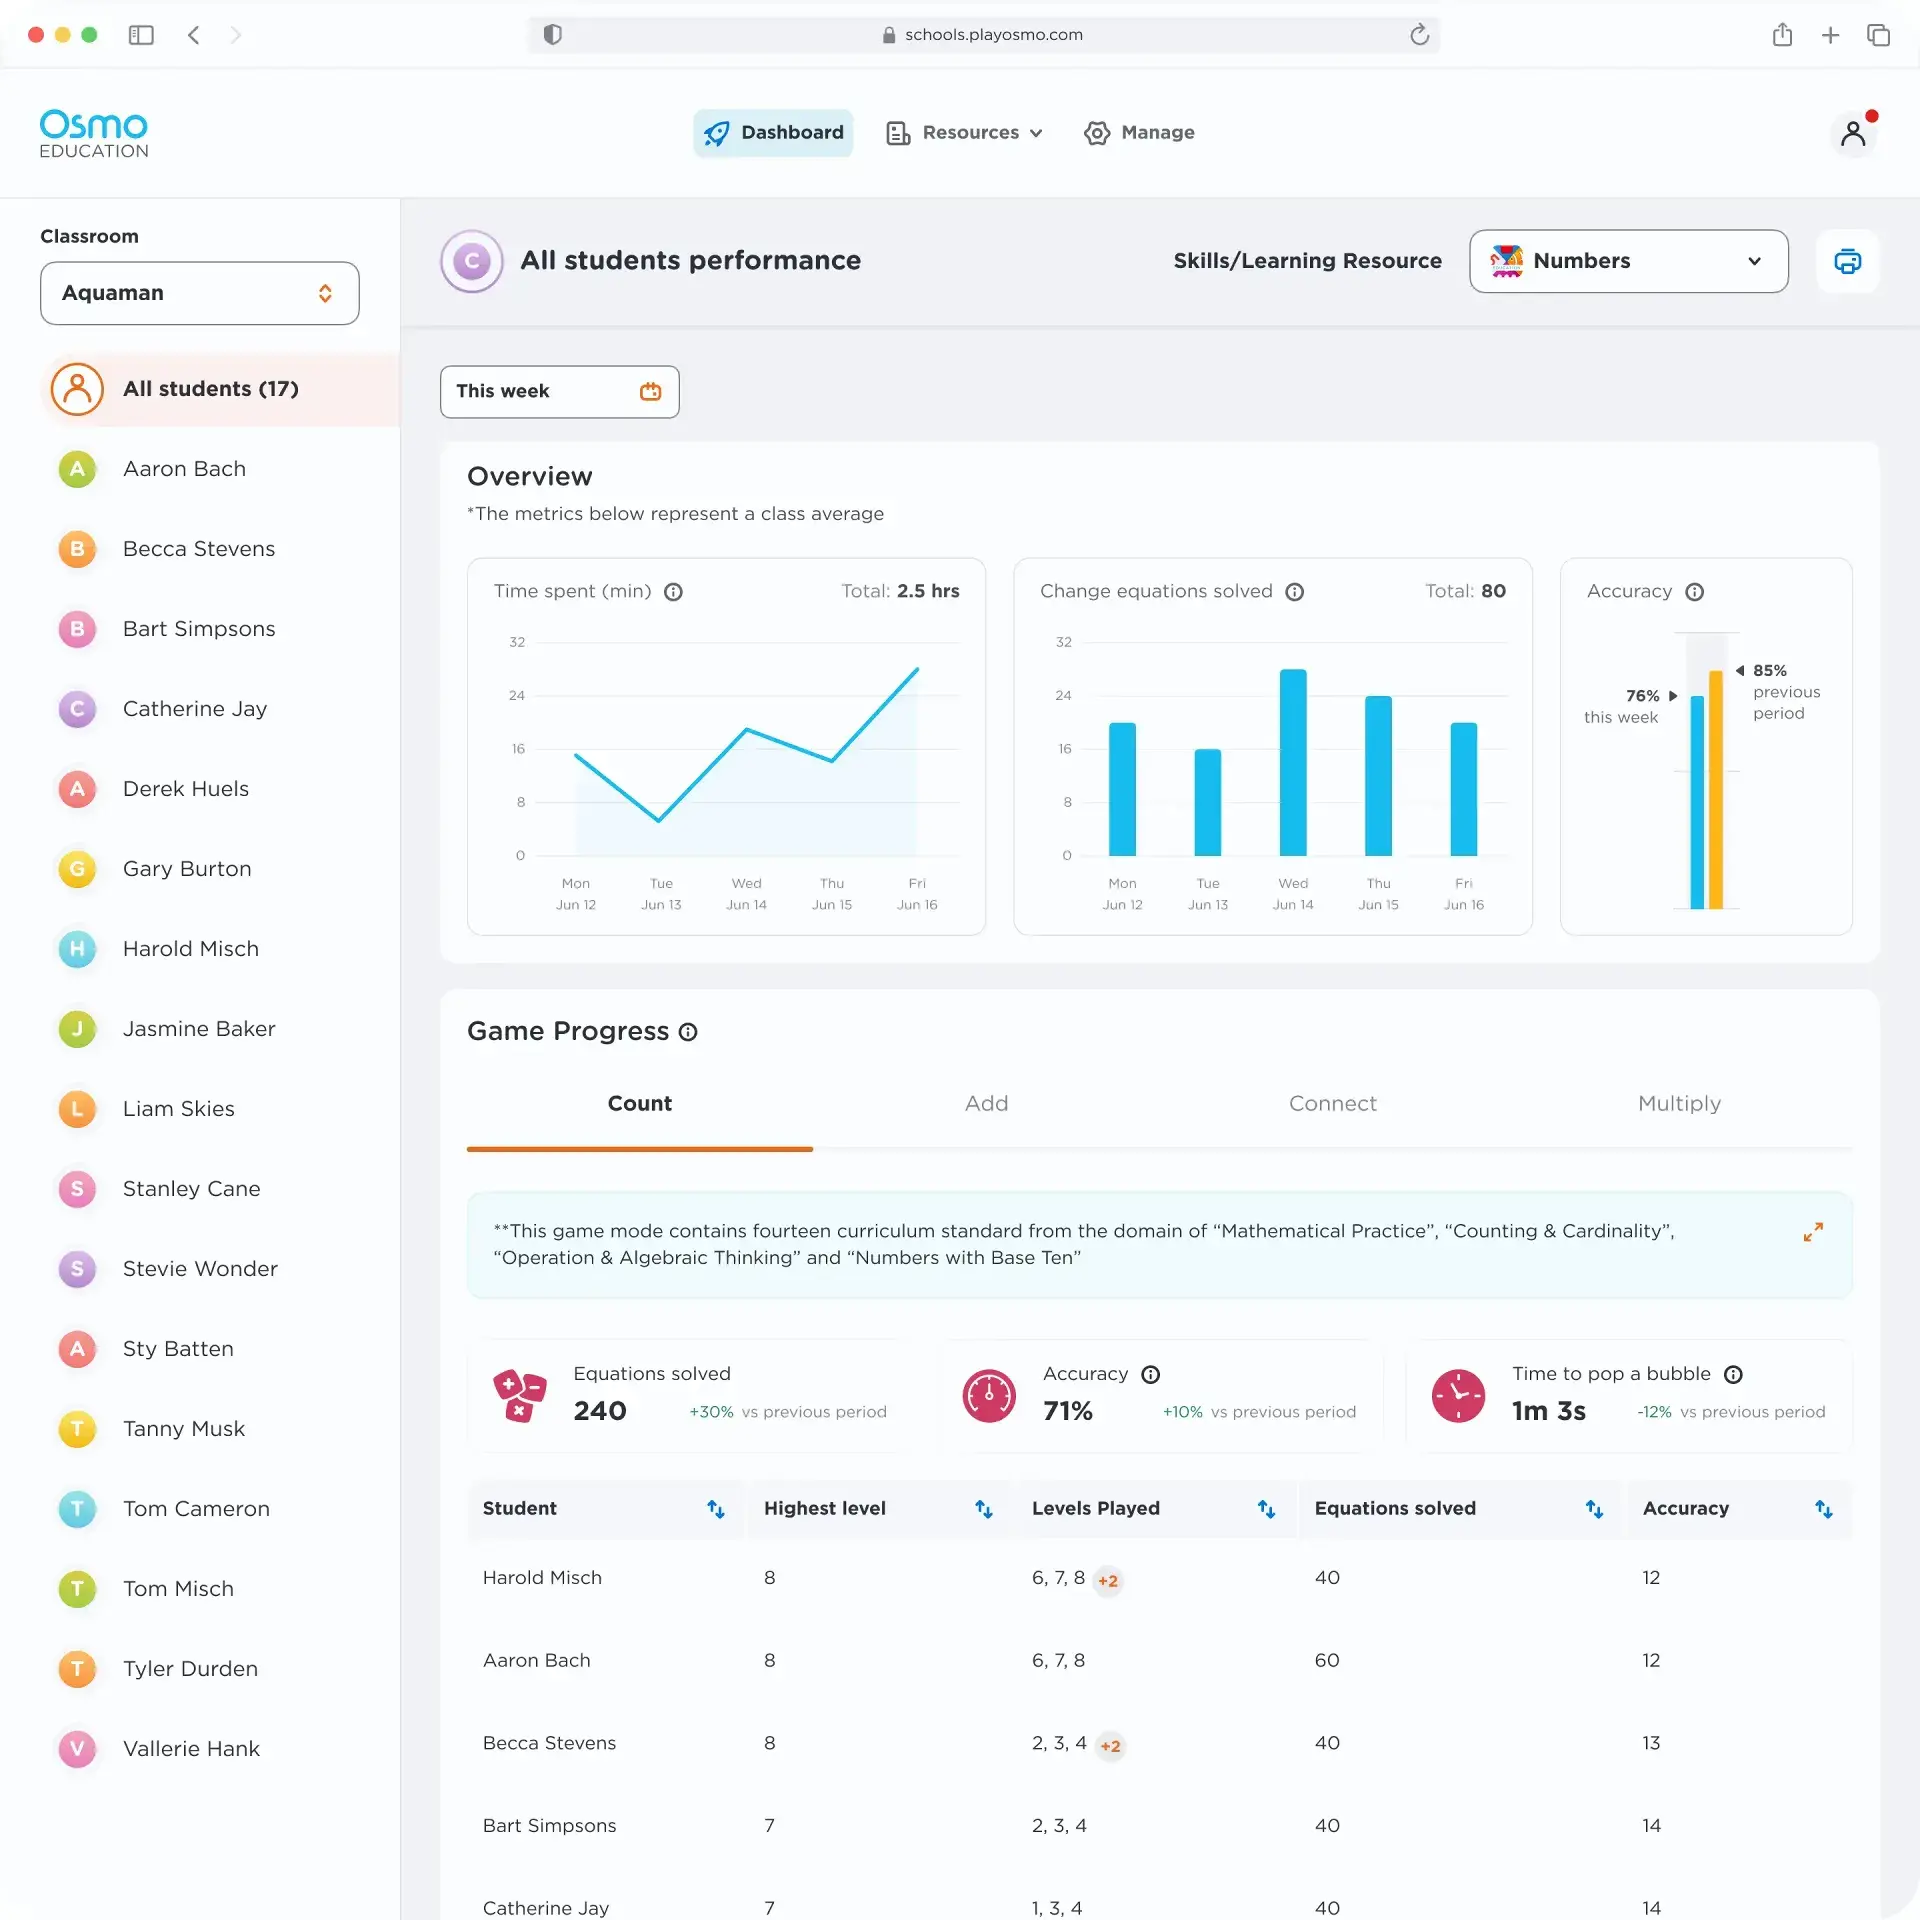The height and width of the screenshot is (1920, 1920).
Task: Click the browser tab overview icon
Action: (1878, 35)
